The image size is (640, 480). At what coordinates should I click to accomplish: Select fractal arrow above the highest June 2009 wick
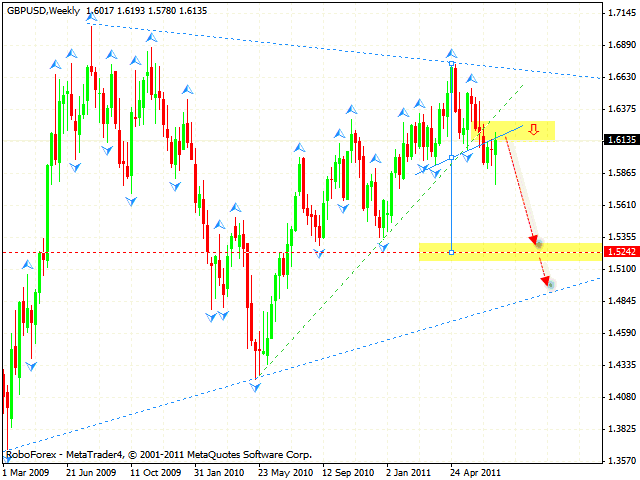pyautogui.click(x=91, y=17)
